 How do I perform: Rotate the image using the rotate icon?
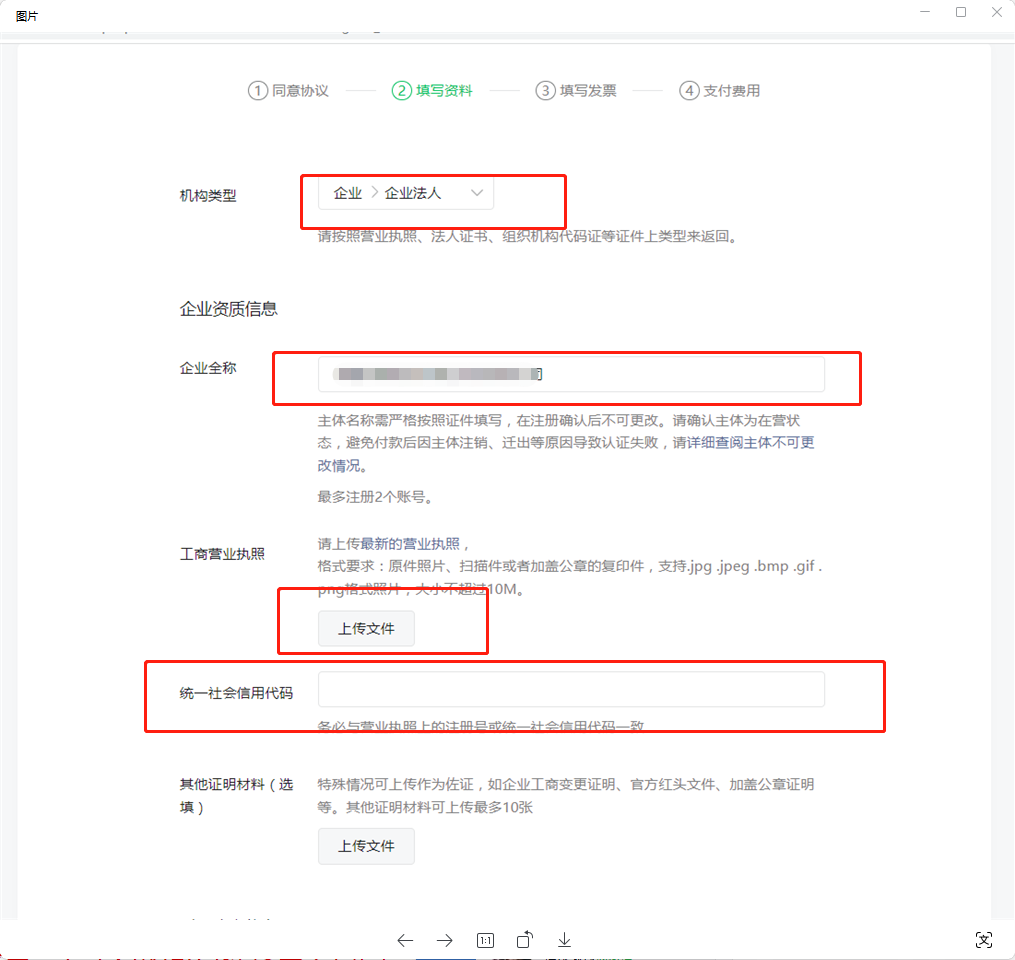(x=525, y=939)
